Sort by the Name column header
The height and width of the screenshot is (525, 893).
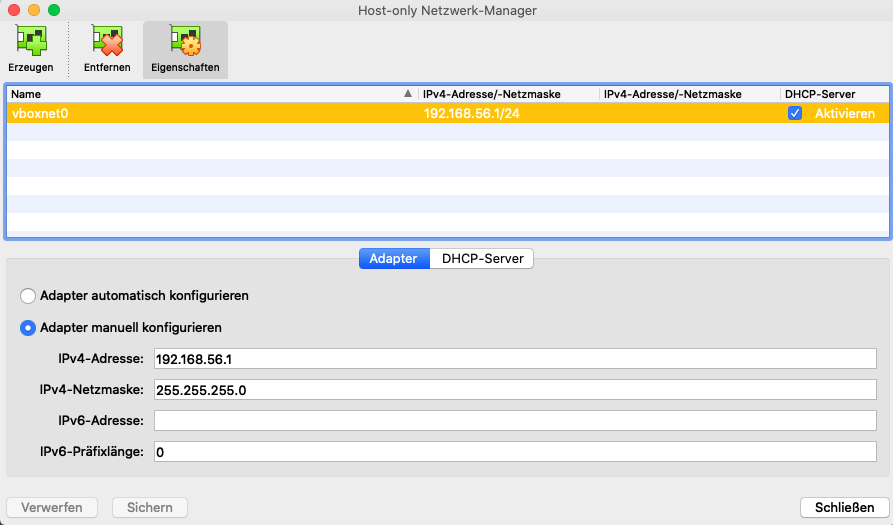click(200, 94)
